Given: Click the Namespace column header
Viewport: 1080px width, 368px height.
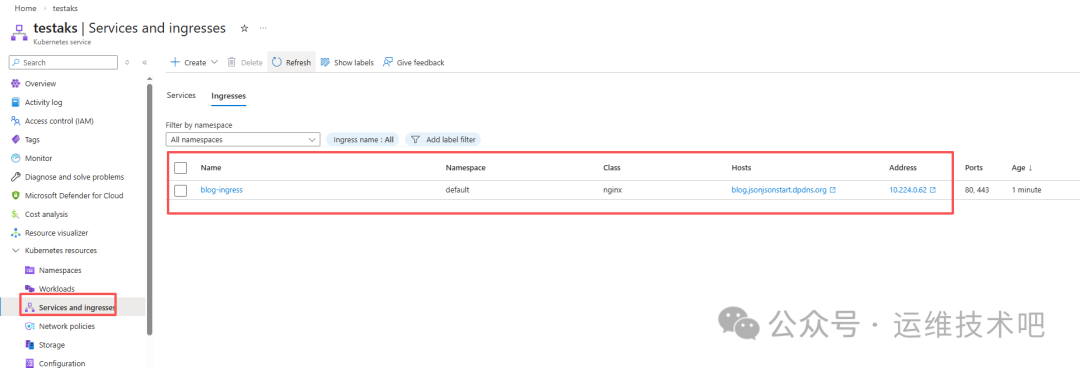Looking at the screenshot, I should pyautogui.click(x=466, y=167).
